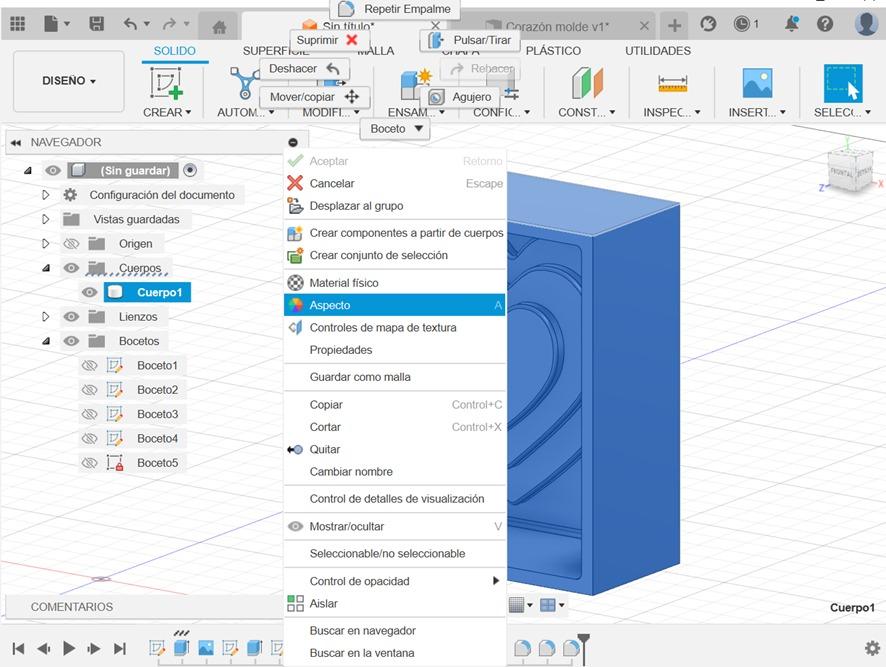Click the Navegador panel minus button
Viewport: 886px width, 667px height.
pyautogui.click(x=293, y=142)
